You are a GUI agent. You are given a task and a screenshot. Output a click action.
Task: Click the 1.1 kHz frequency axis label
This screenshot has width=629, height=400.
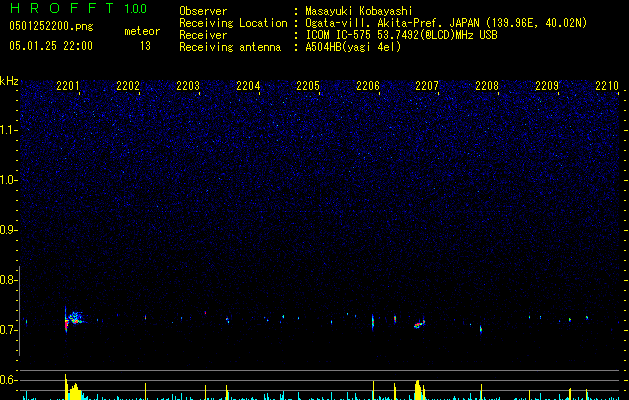tap(9, 130)
